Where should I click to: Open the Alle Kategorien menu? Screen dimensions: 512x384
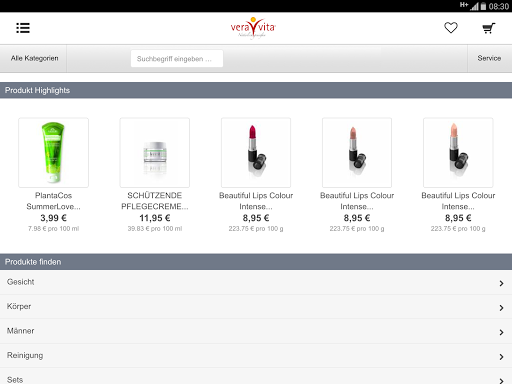(33, 58)
